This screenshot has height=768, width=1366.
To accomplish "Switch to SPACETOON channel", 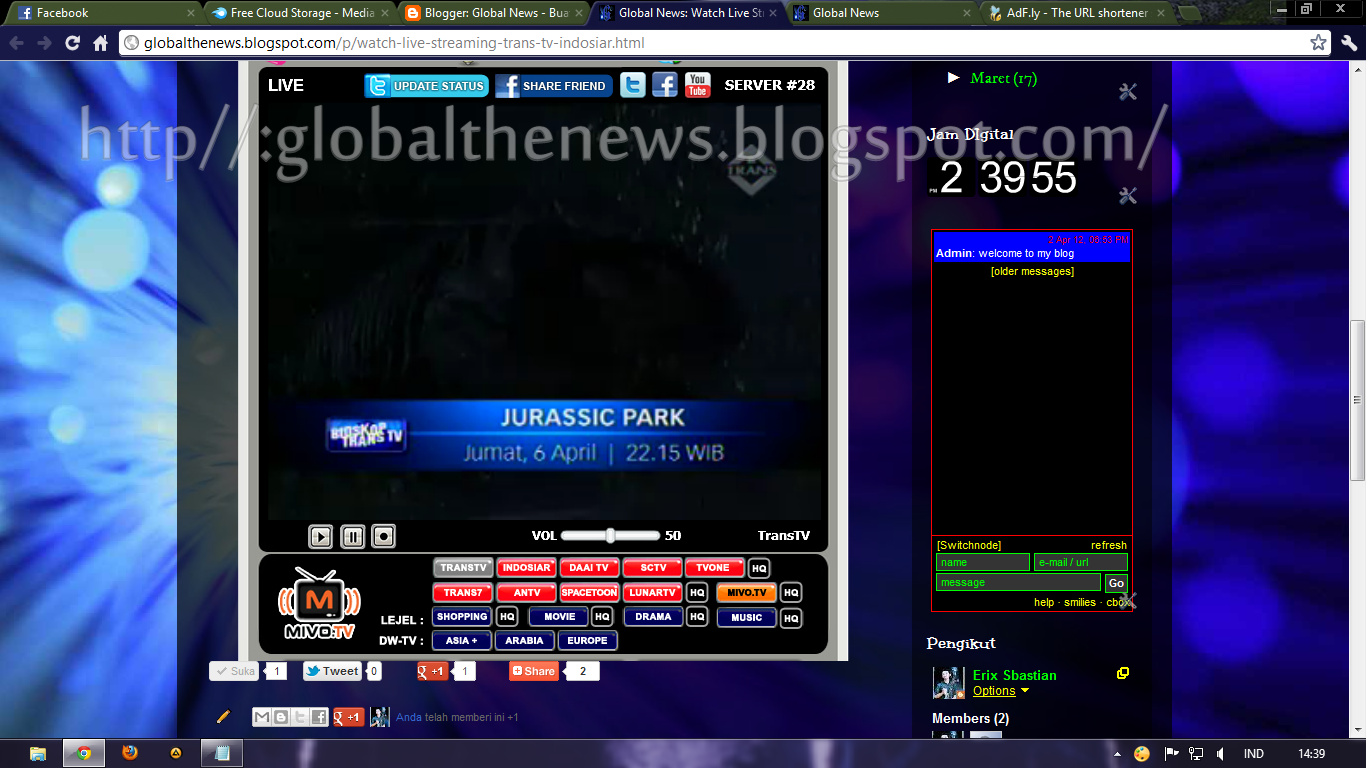I will [x=589, y=593].
